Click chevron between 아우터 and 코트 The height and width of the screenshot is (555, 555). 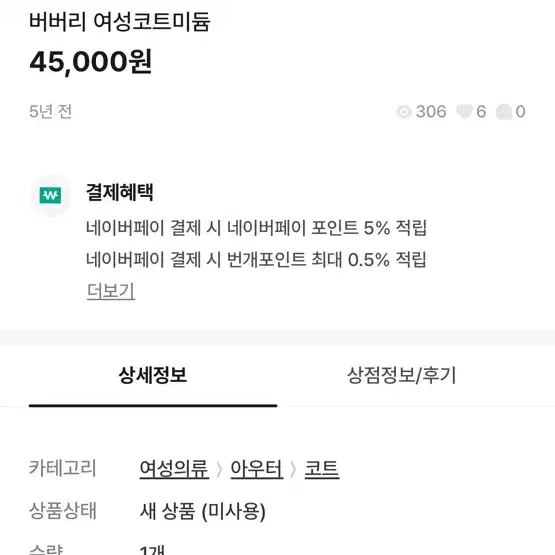(x=293, y=470)
